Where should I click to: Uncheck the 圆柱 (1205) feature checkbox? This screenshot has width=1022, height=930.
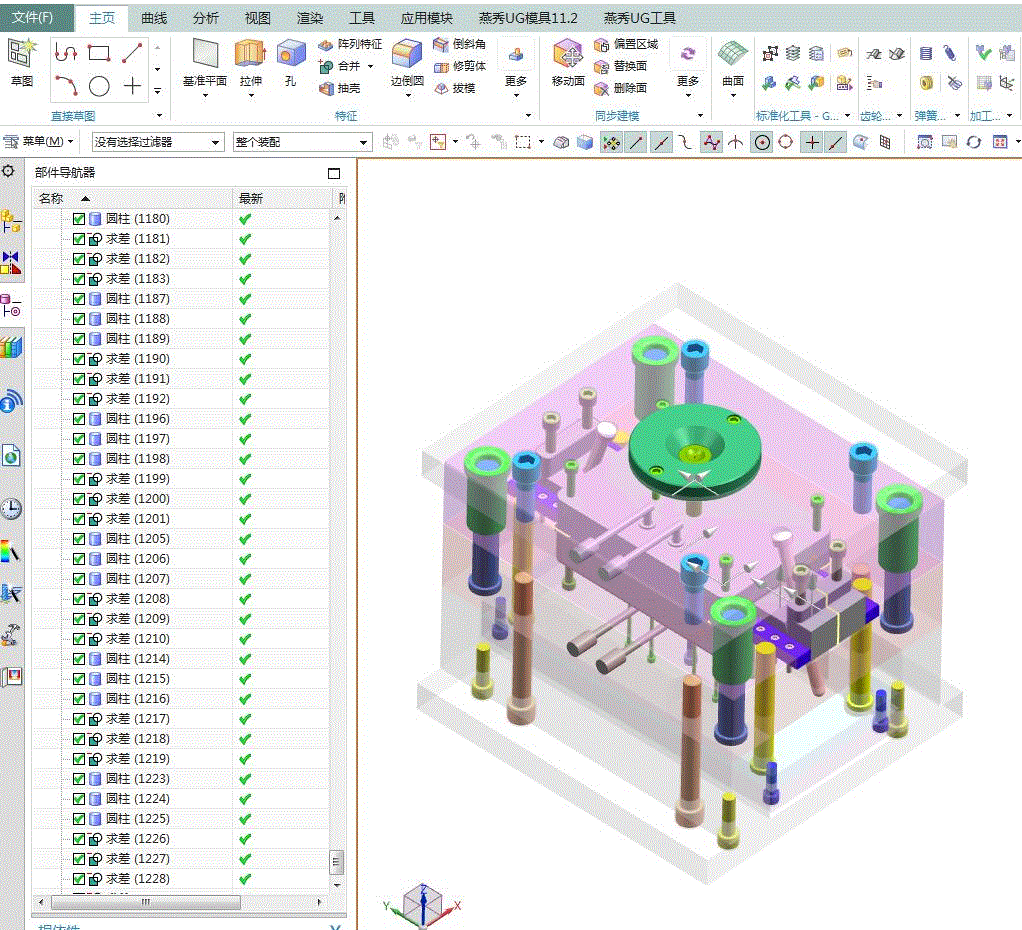79,539
